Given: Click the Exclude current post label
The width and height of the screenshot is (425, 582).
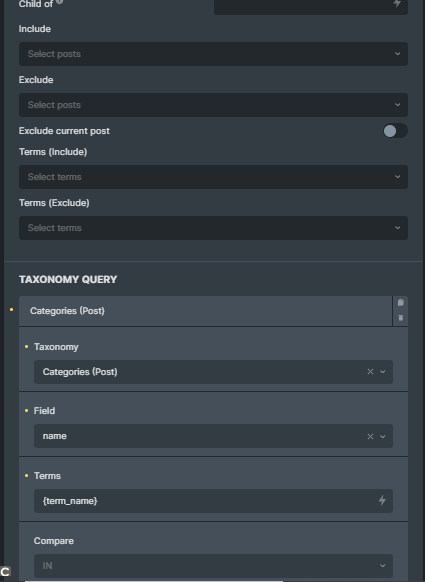Looking at the screenshot, I should (64, 131).
